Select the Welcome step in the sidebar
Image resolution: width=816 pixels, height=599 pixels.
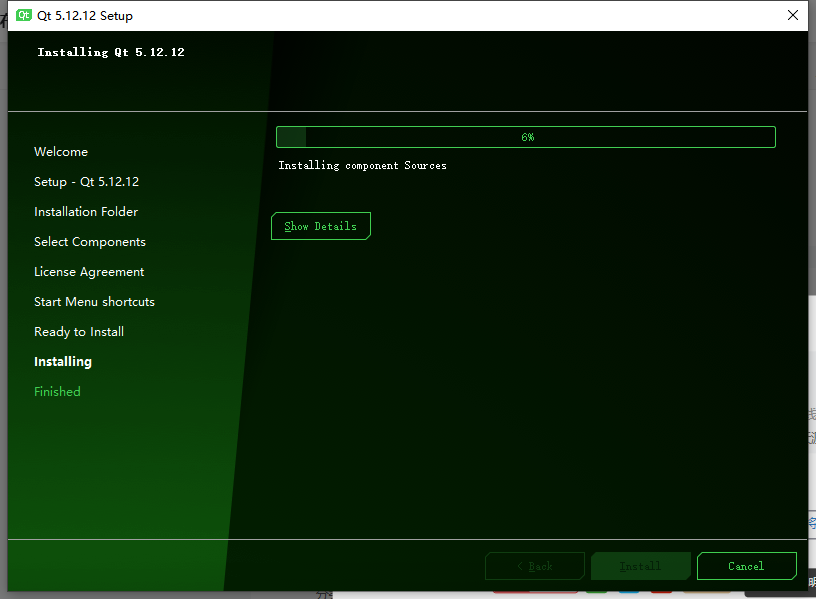click(x=61, y=151)
